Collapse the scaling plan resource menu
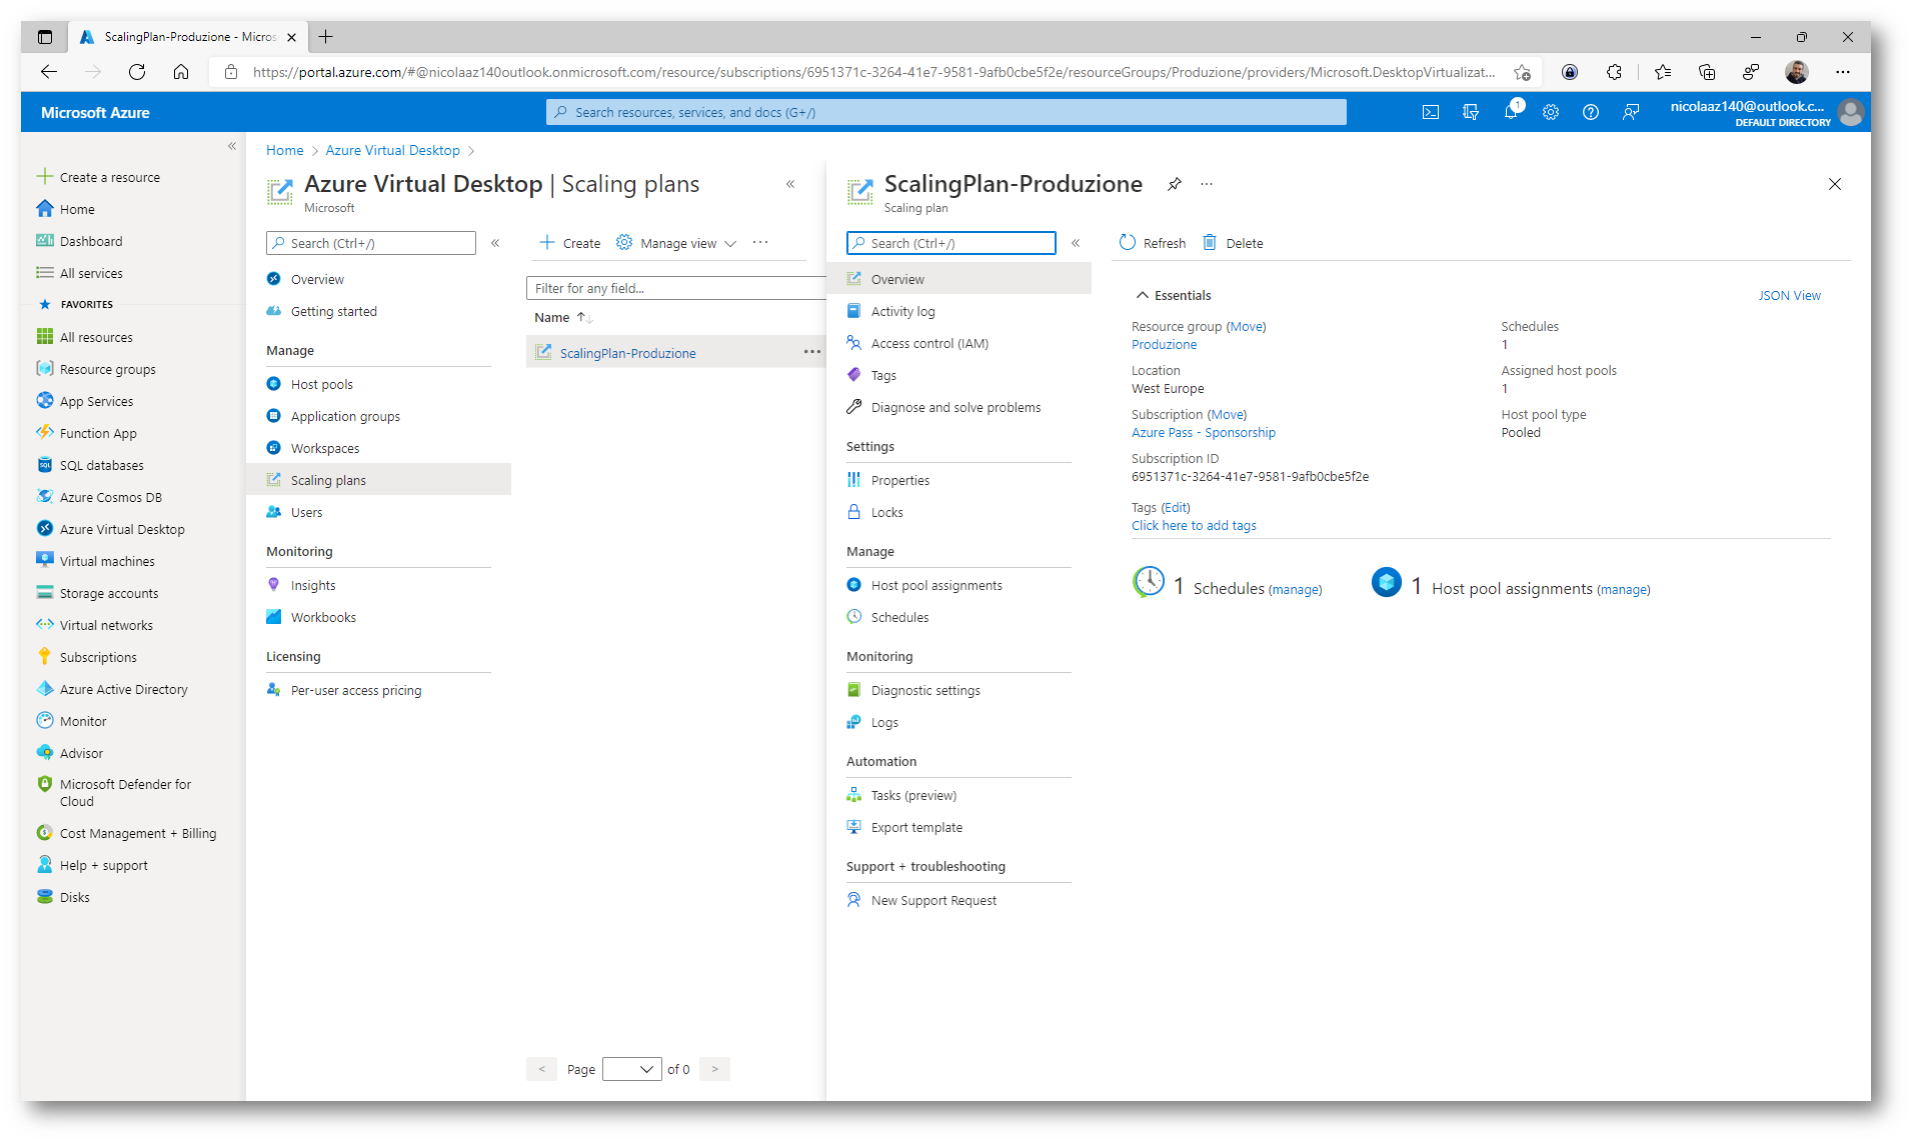 click(1075, 243)
